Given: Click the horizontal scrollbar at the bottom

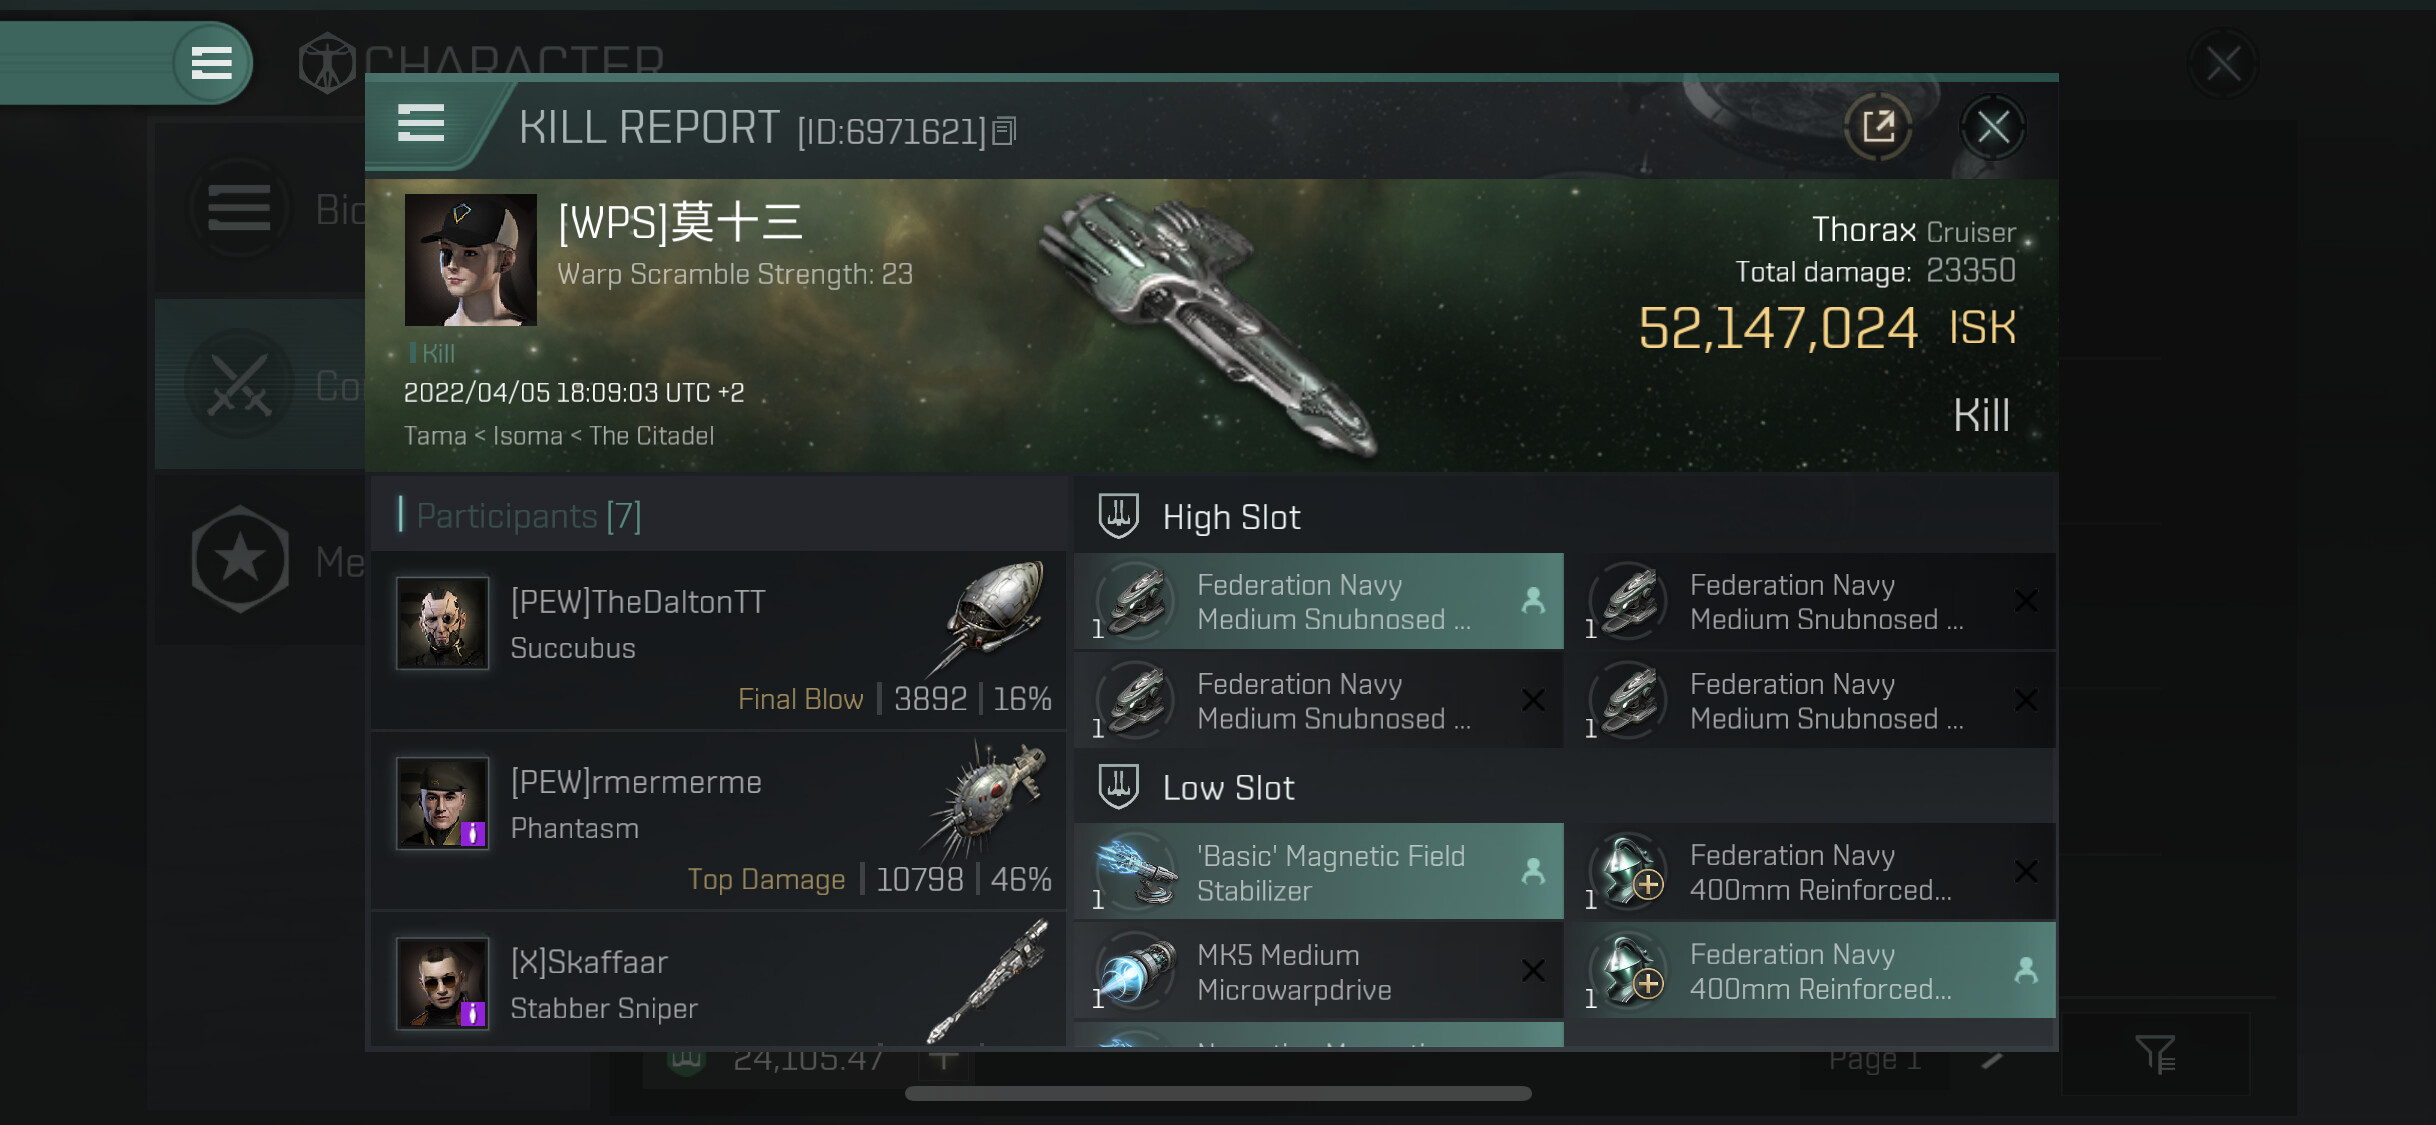Looking at the screenshot, I should (1218, 1093).
